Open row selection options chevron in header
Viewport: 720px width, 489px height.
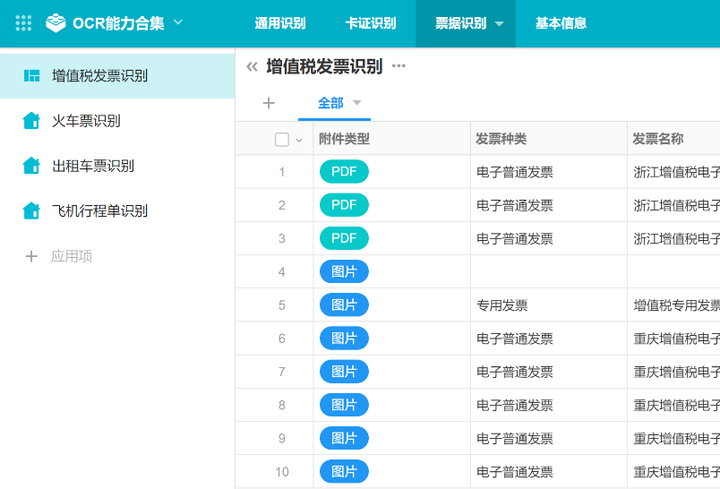(x=299, y=140)
